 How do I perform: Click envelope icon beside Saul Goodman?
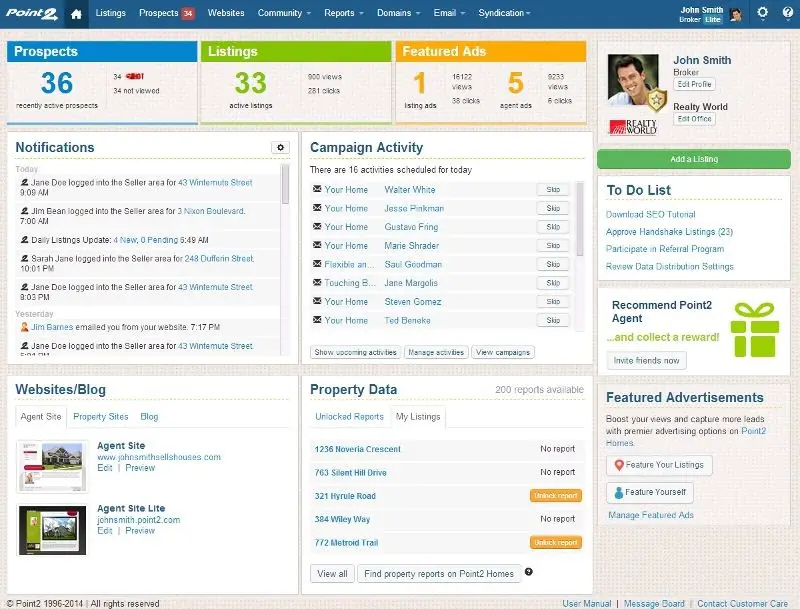[317, 264]
